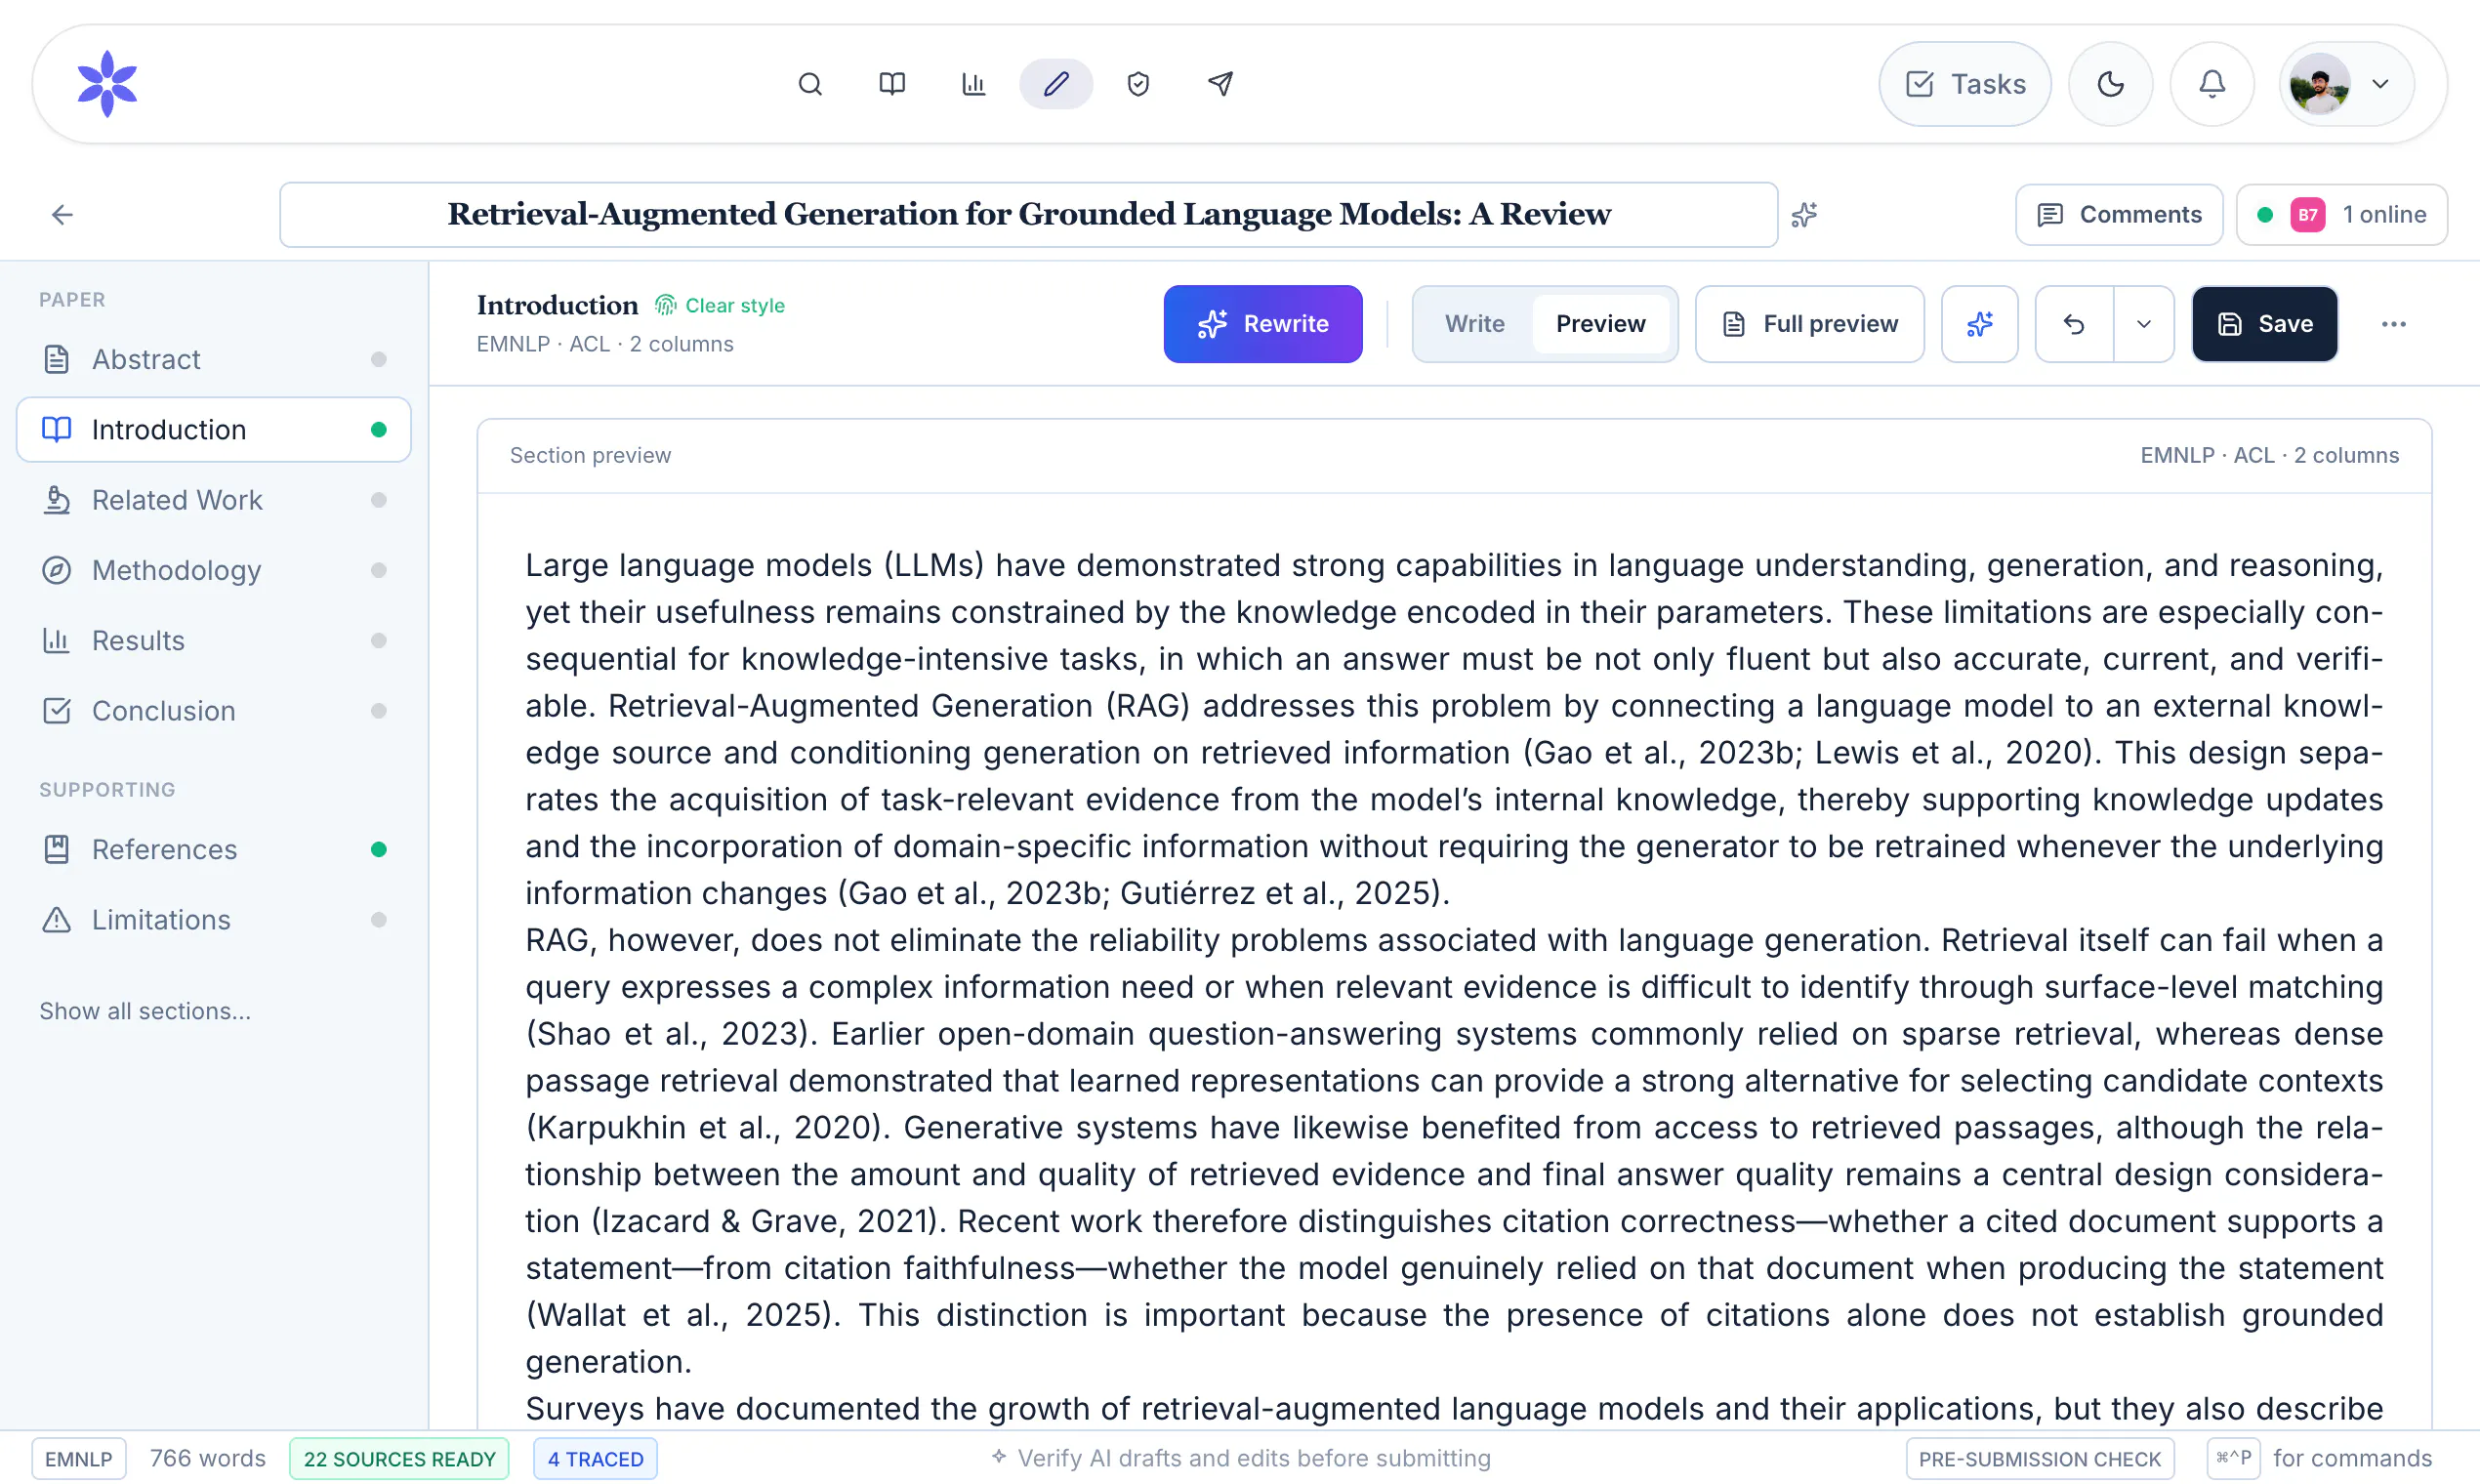Screen dimensions: 2480x1484
Task: Open the shield check icon in top nav
Action: pos(1138,84)
